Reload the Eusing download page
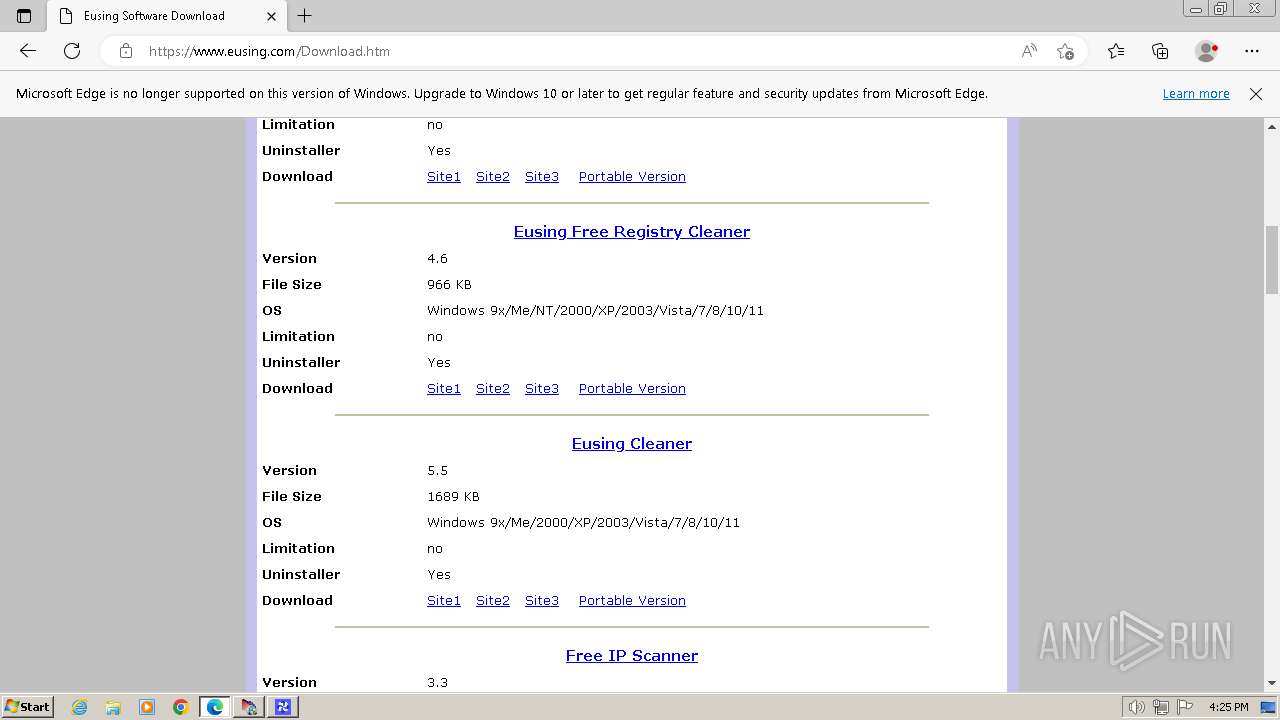This screenshot has width=1280, height=720. coord(72,51)
